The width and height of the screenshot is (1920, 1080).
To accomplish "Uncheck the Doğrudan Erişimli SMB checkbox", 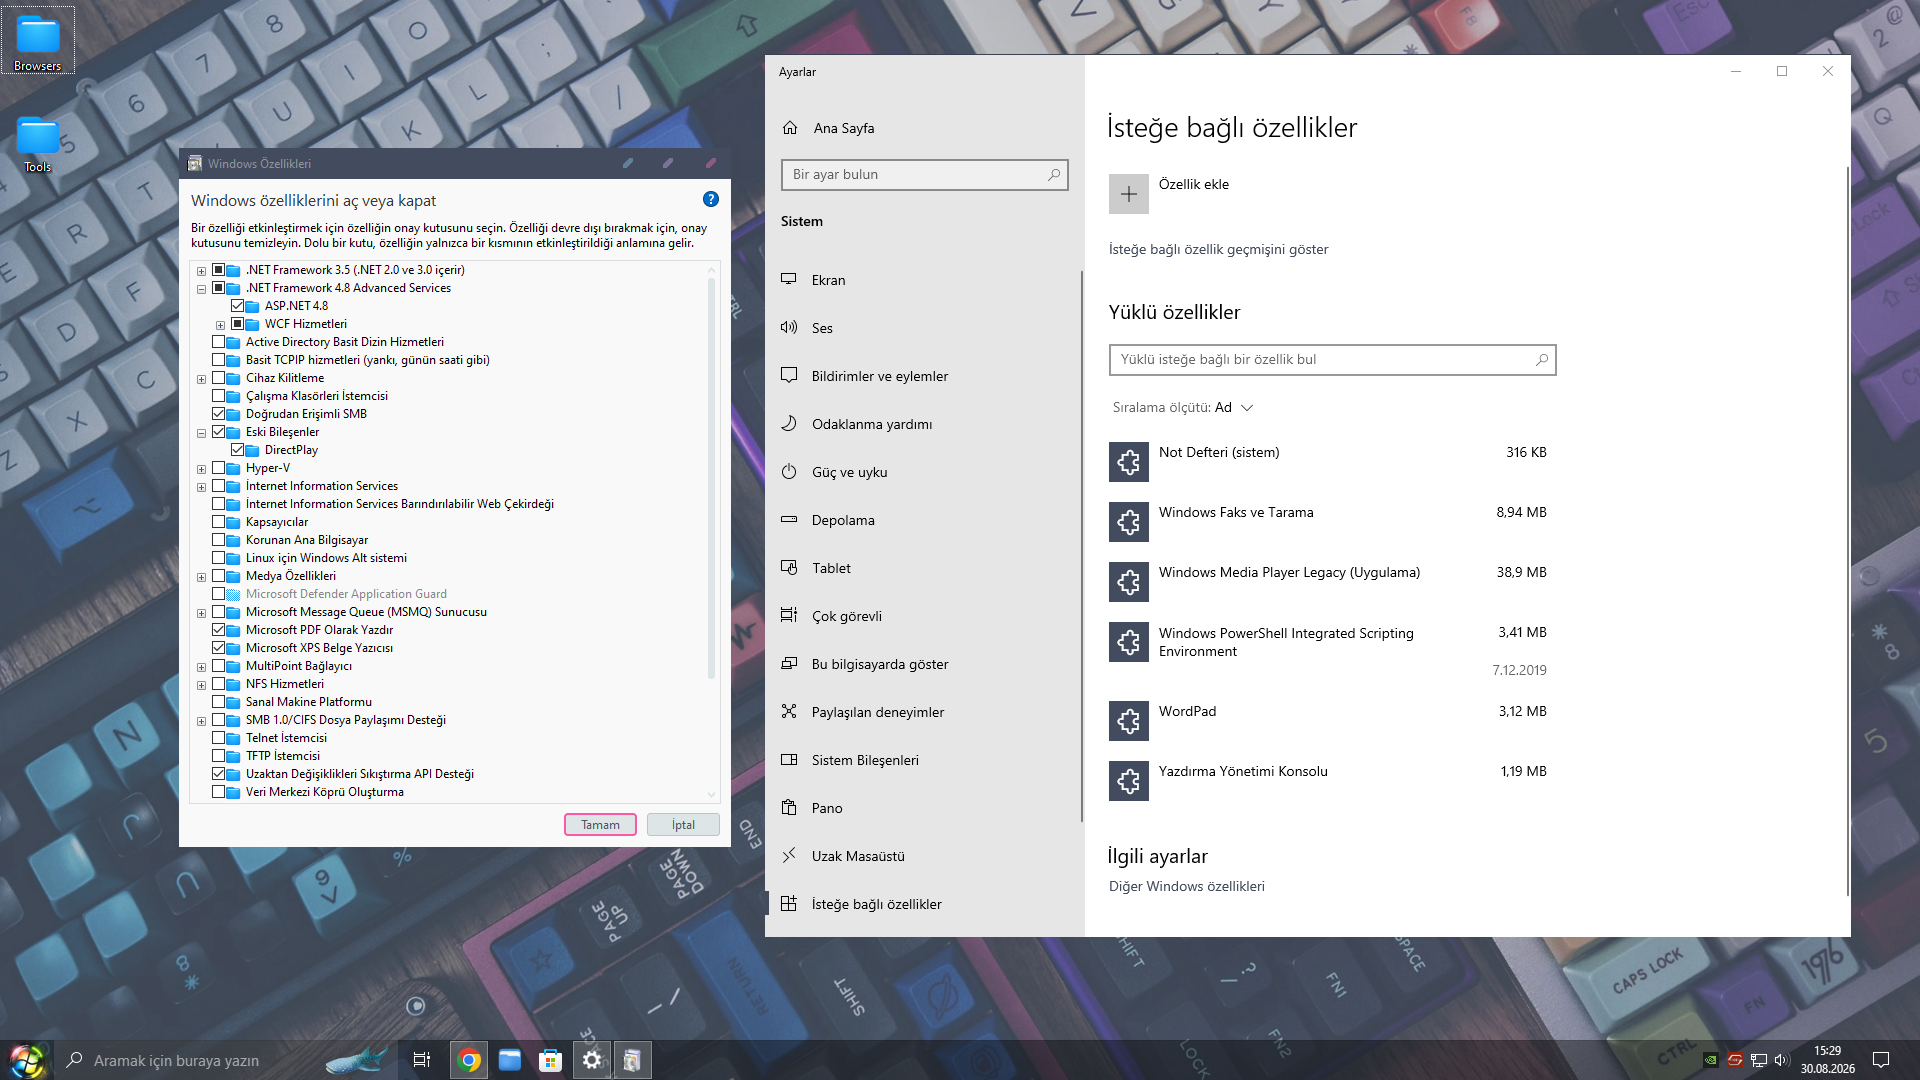I will pyautogui.click(x=219, y=414).
